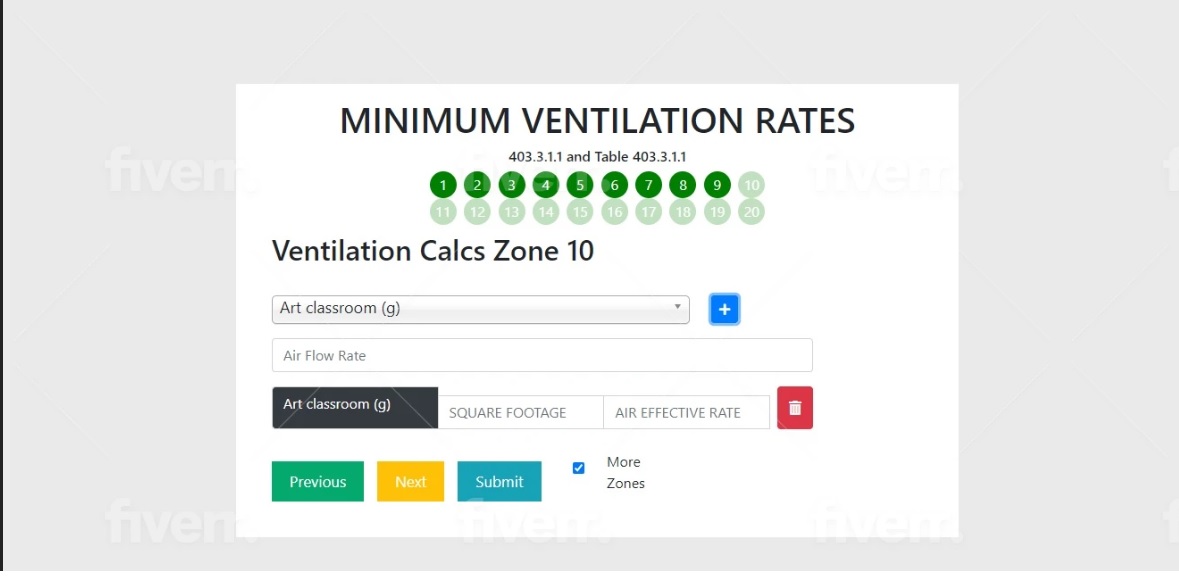Go to zone step 20 circle
Viewport: 1179px width, 577px height.
pyautogui.click(x=751, y=211)
